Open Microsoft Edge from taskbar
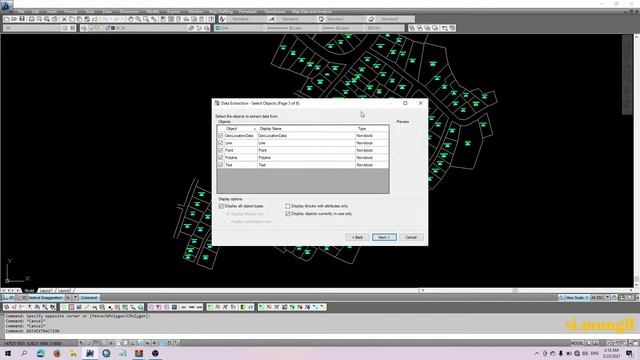Image resolution: width=640 pixels, height=360 pixels. tap(40, 353)
